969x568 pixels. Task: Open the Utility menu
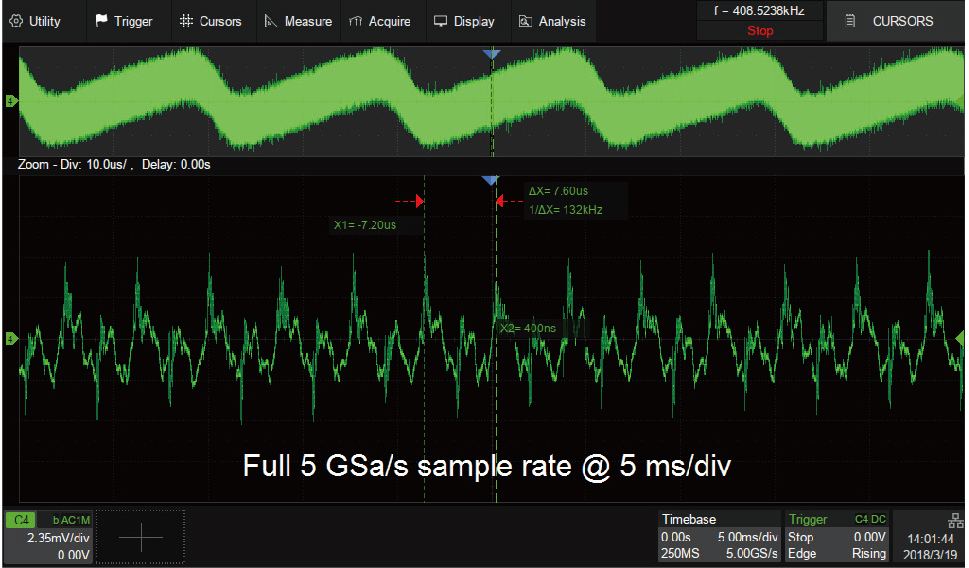(36, 21)
